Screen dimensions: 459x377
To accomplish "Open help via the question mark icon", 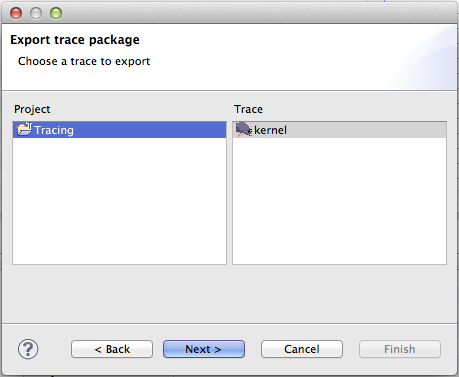I will pyautogui.click(x=28, y=349).
